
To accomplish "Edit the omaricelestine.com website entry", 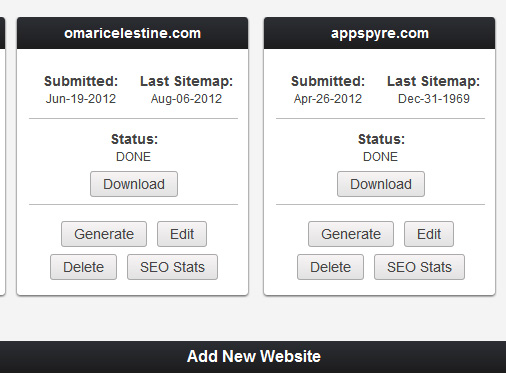I will [182, 234].
